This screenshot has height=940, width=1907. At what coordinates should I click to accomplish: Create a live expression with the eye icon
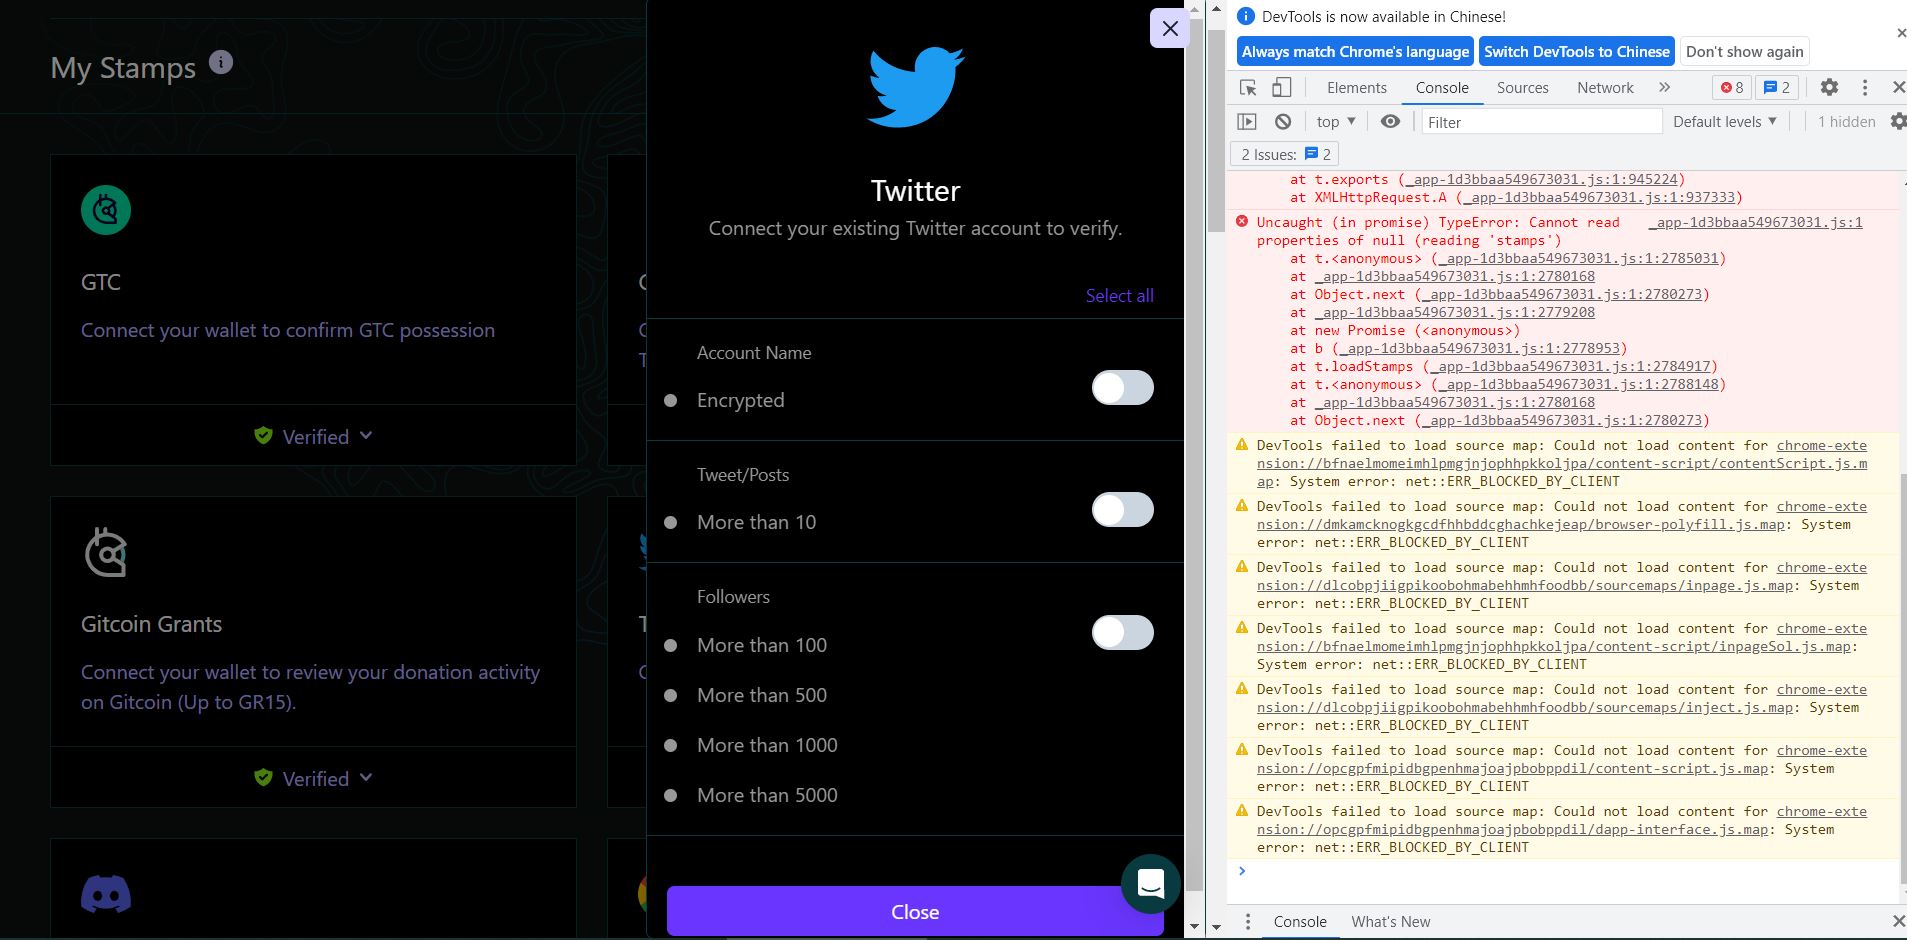tap(1389, 121)
